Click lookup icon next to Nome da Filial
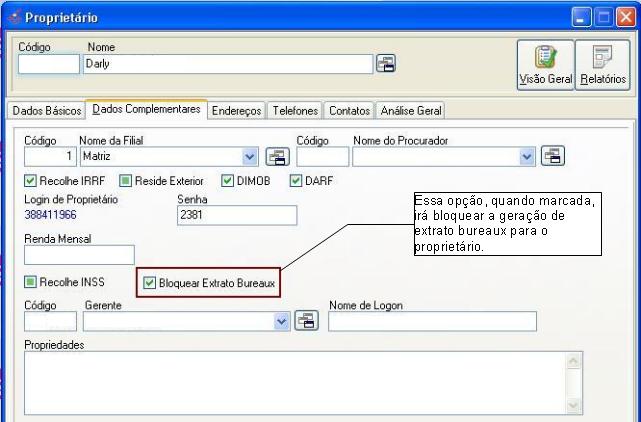Viewport: 641px width, 422px height. (x=275, y=156)
